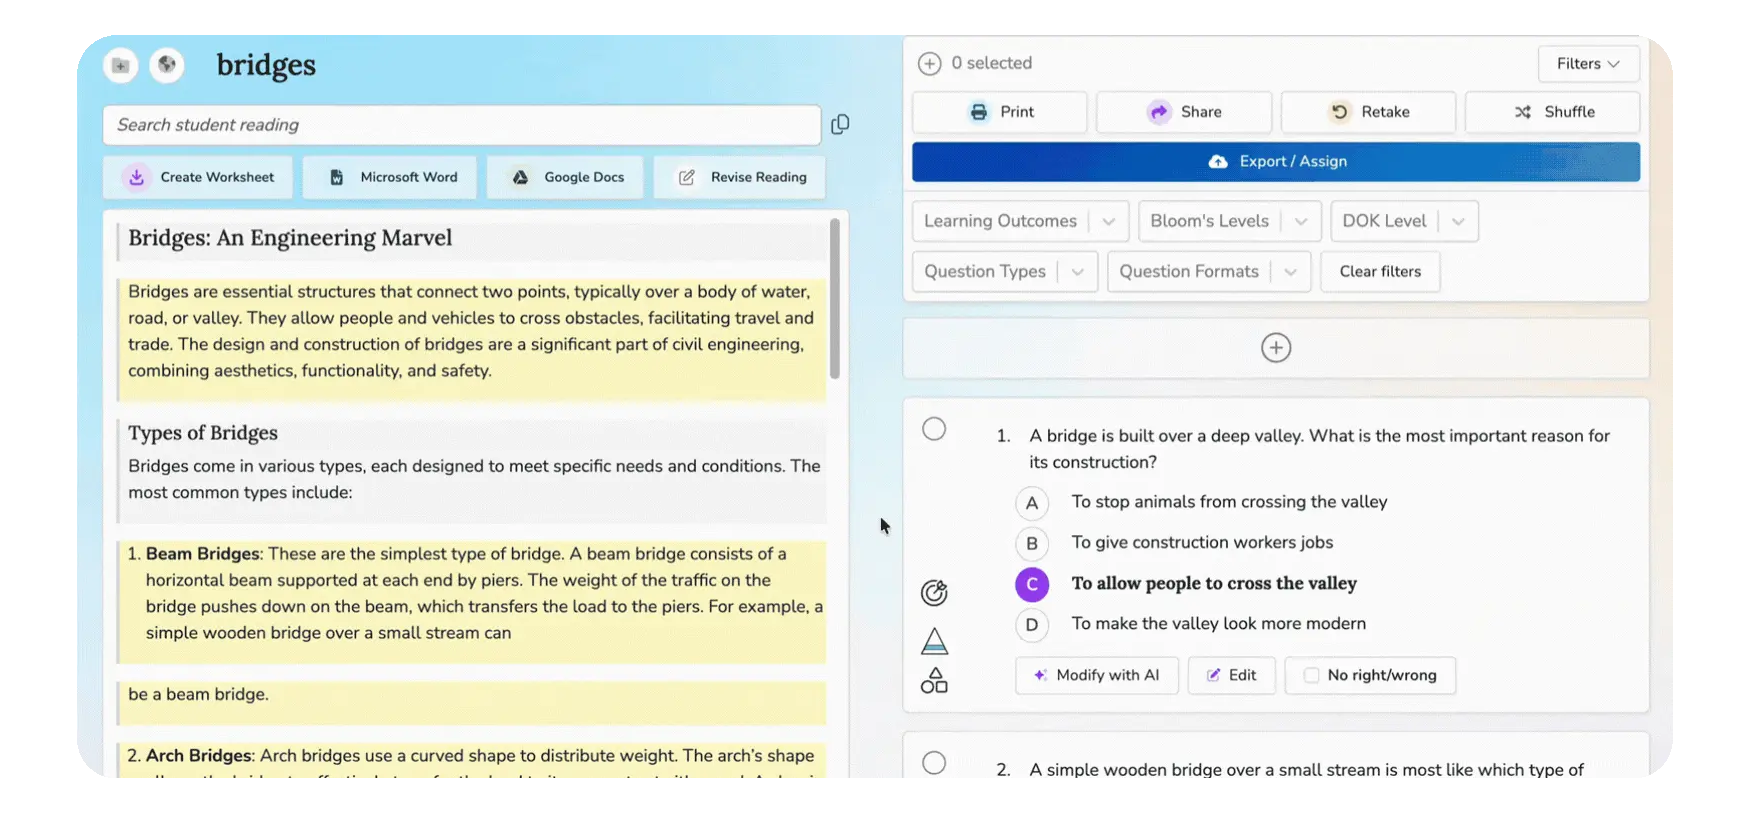
Task: Choose answer option A for question 1
Action: coord(1031,503)
